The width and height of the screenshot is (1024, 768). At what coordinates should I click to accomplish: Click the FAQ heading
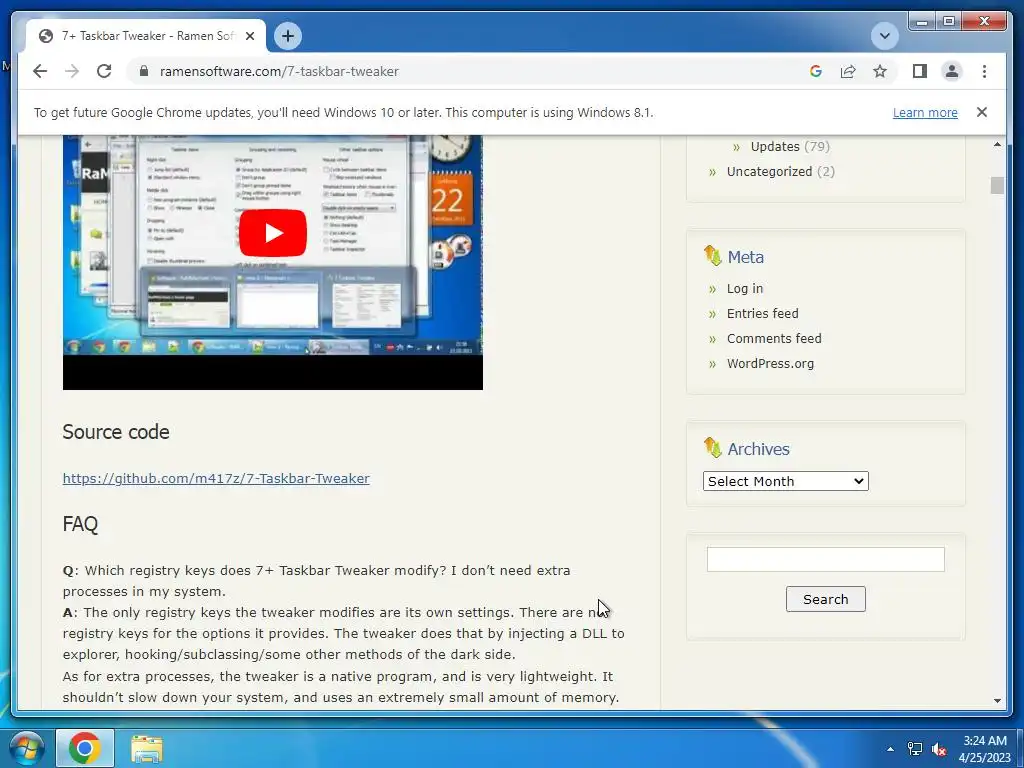[80, 524]
